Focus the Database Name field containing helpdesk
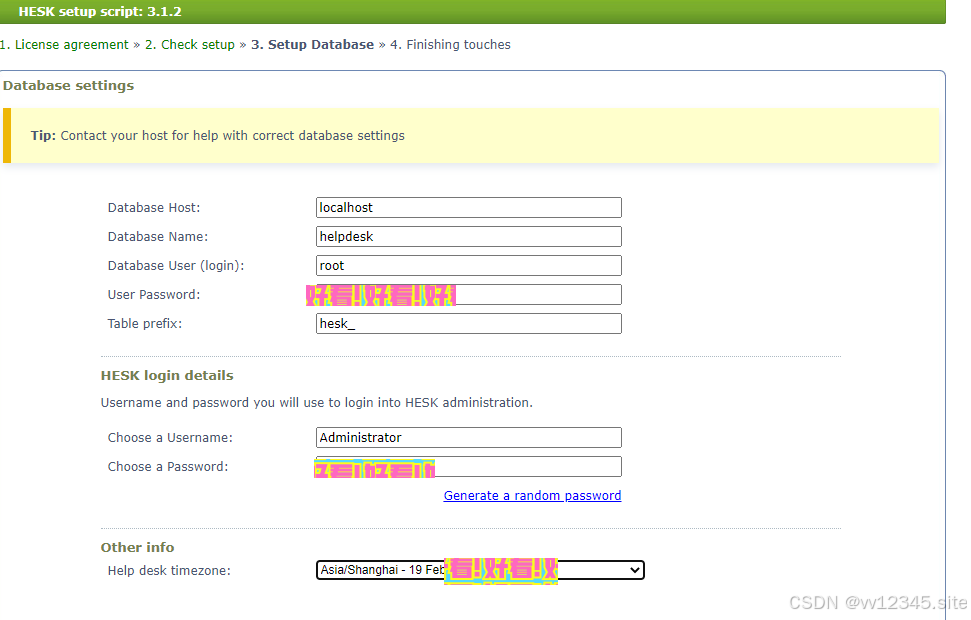The height and width of the screenshot is (620, 971). click(x=469, y=237)
